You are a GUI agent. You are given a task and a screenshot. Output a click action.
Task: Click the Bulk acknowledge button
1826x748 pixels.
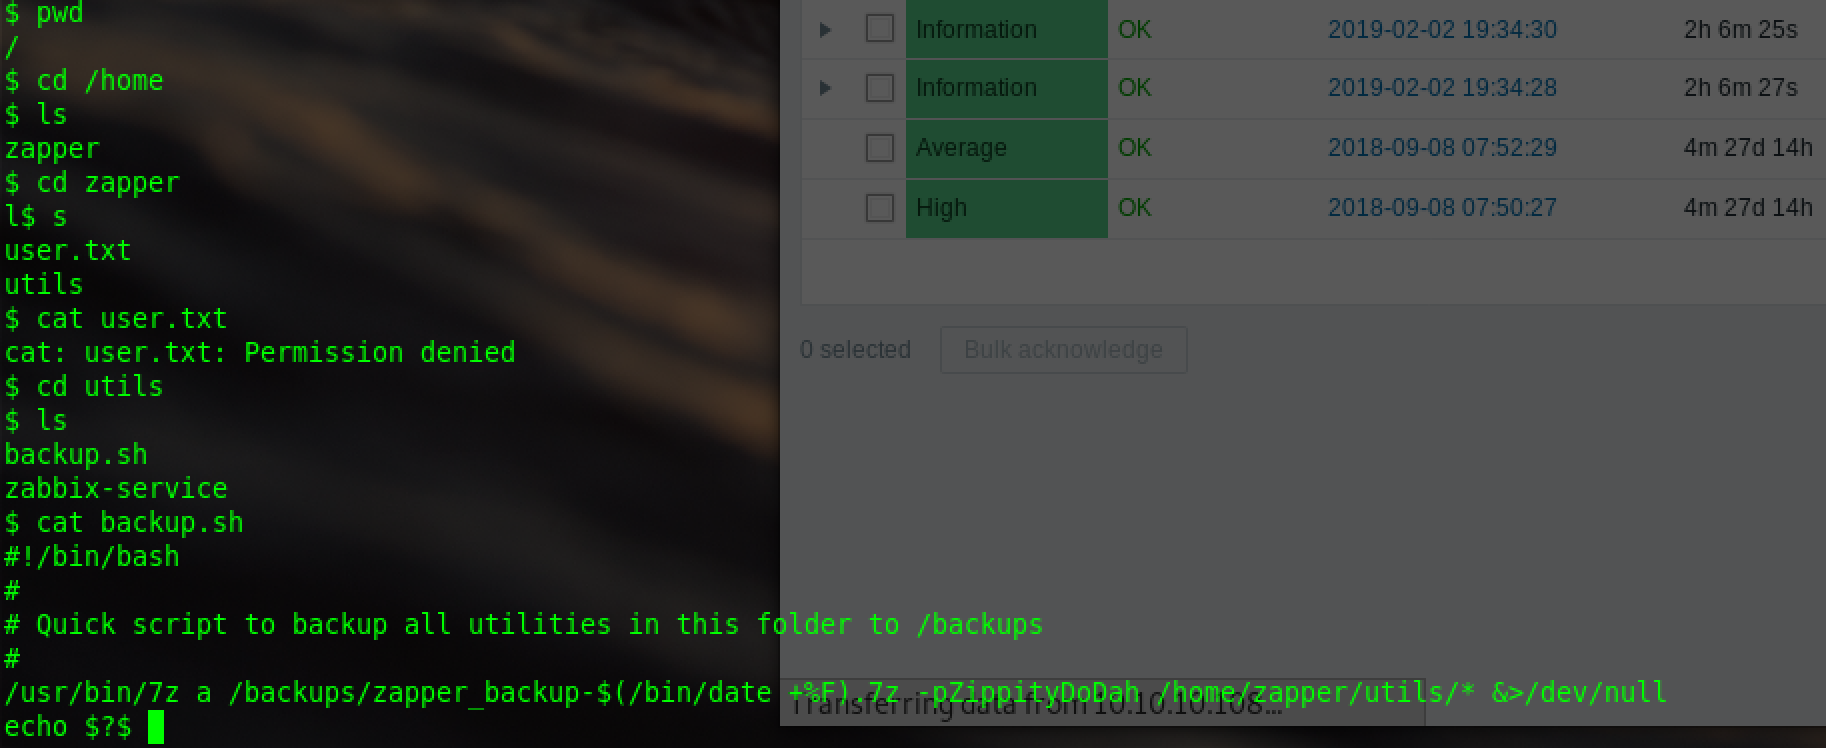point(1064,350)
